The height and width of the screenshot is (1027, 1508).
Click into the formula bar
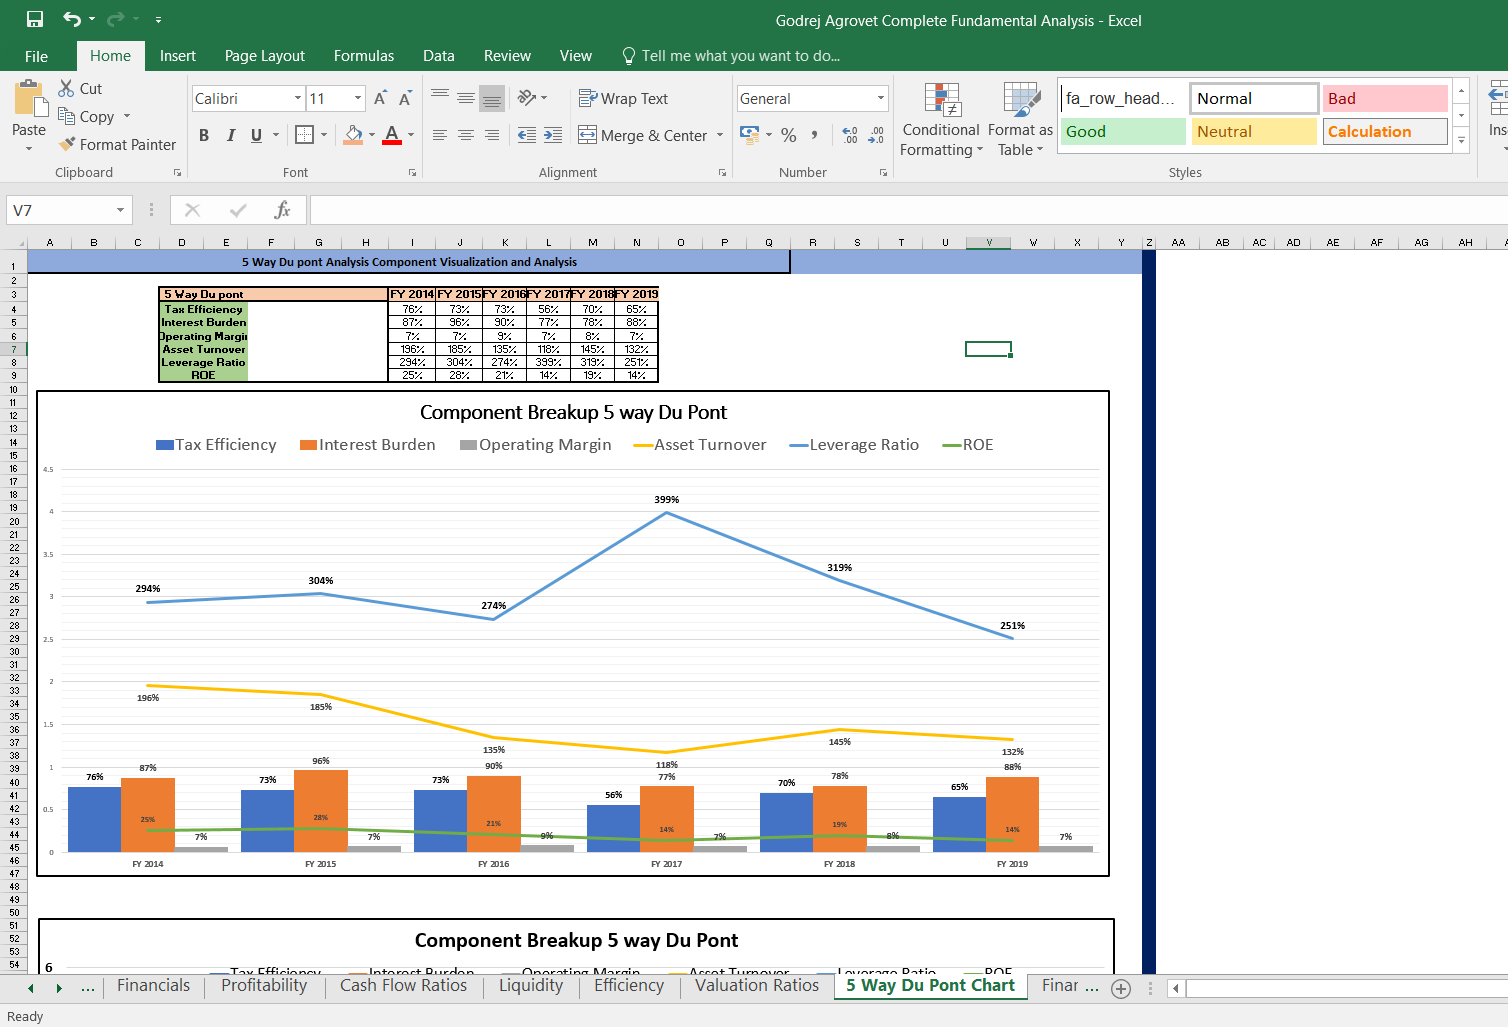(908, 210)
